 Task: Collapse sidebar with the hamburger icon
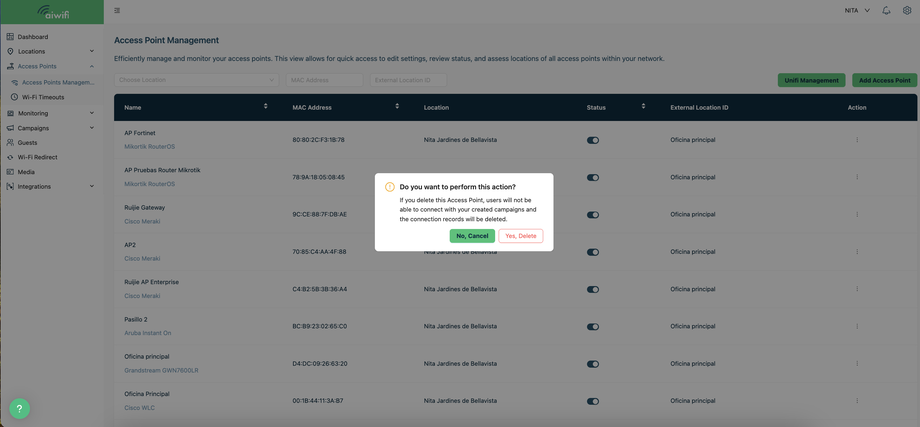pyautogui.click(x=117, y=11)
